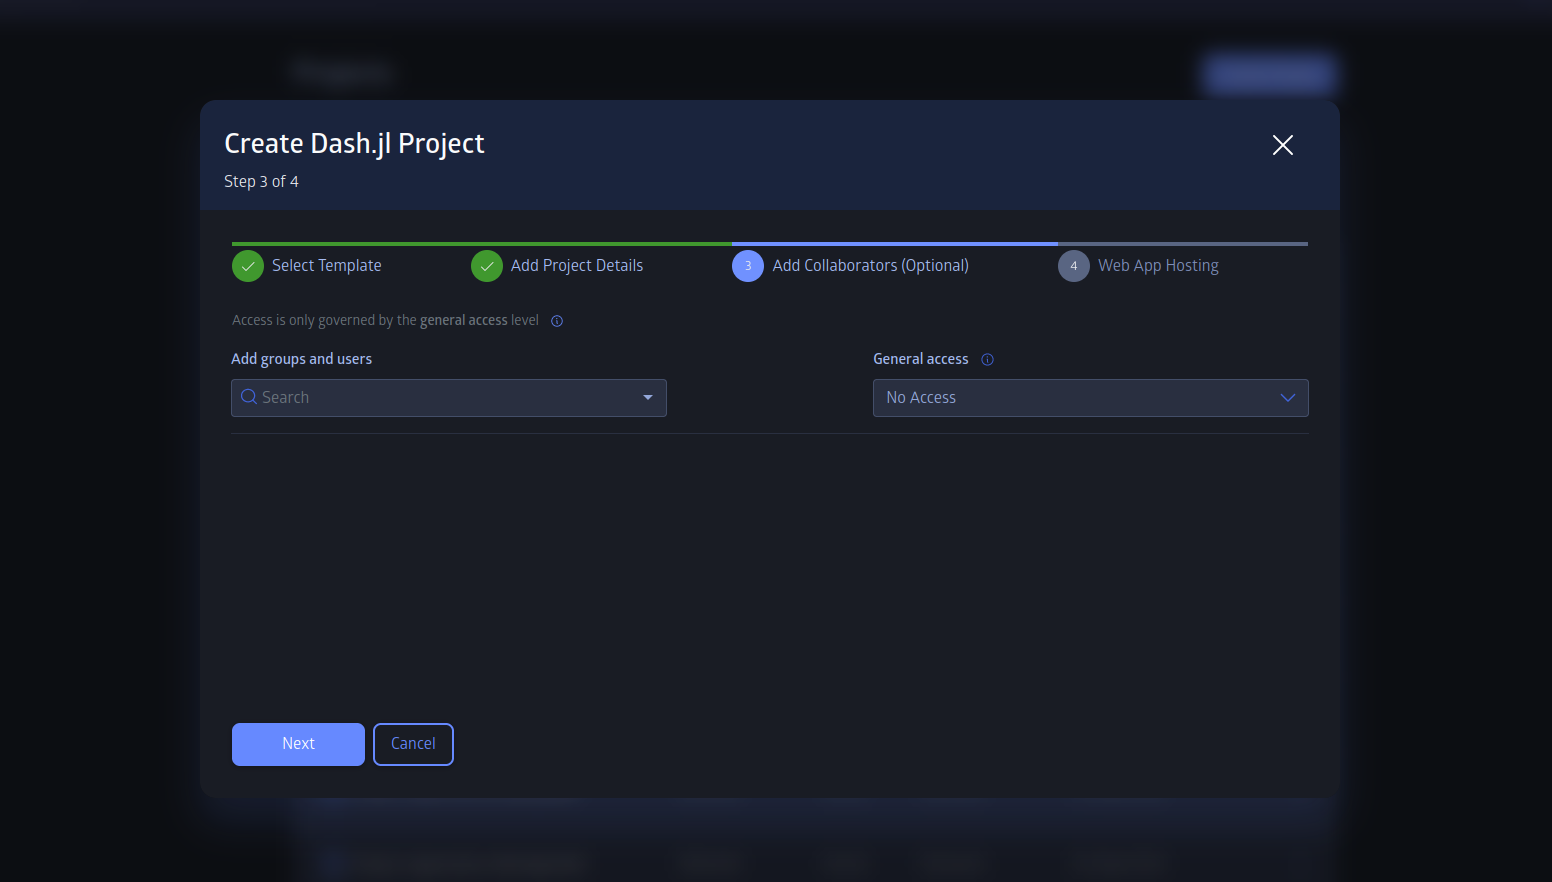The height and width of the screenshot is (882, 1552).
Task: Click the General access label
Action: 921,359
